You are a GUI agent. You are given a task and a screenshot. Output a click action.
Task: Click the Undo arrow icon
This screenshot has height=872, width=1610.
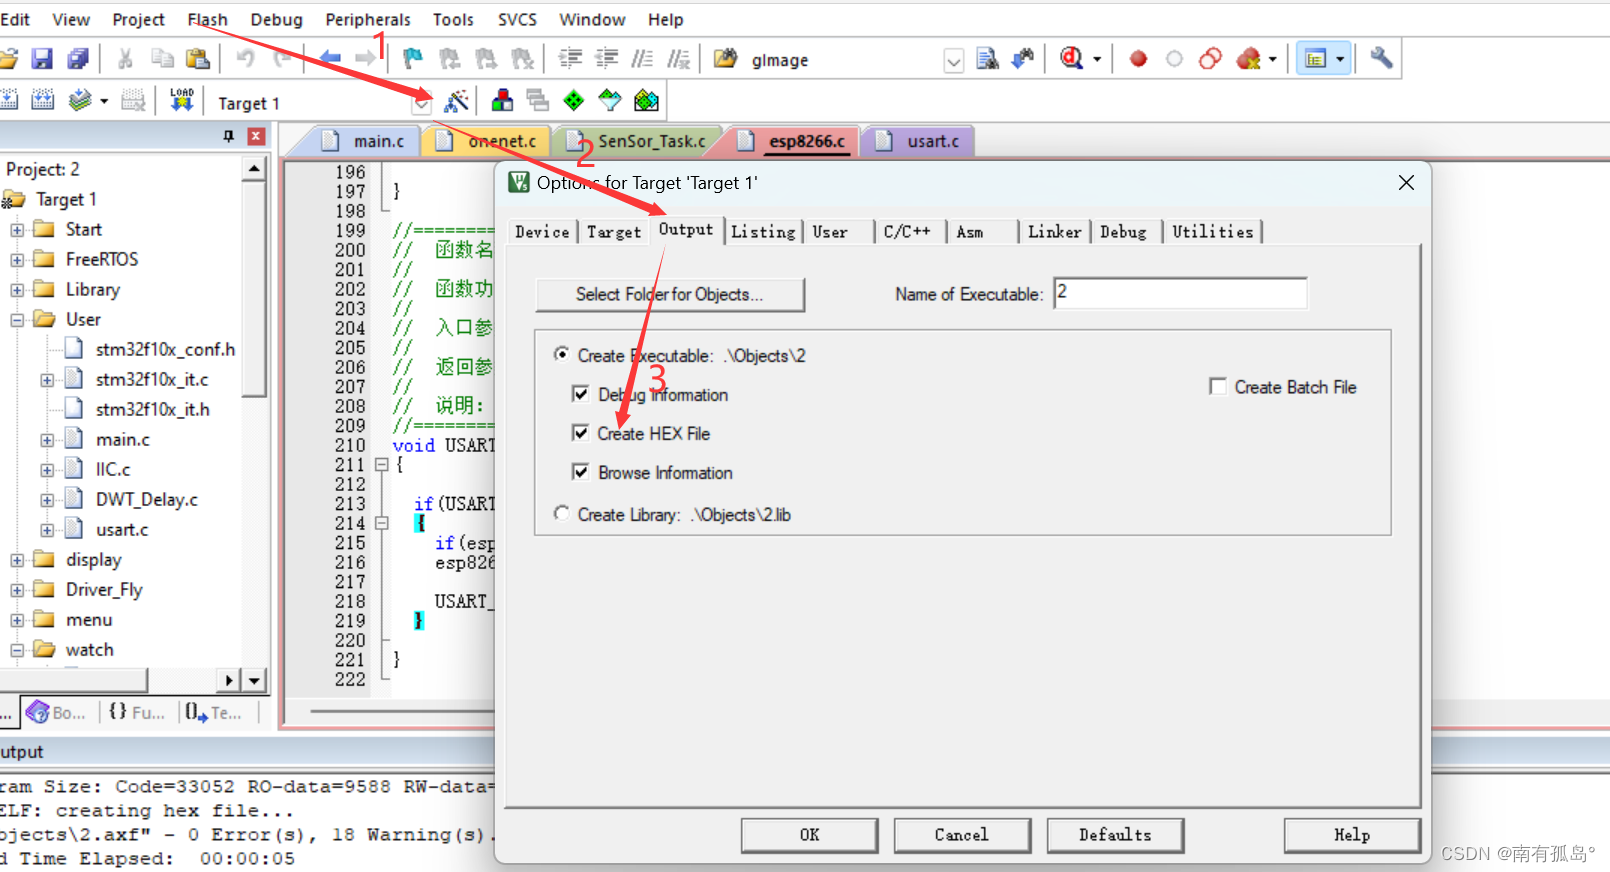(x=245, y=59)
